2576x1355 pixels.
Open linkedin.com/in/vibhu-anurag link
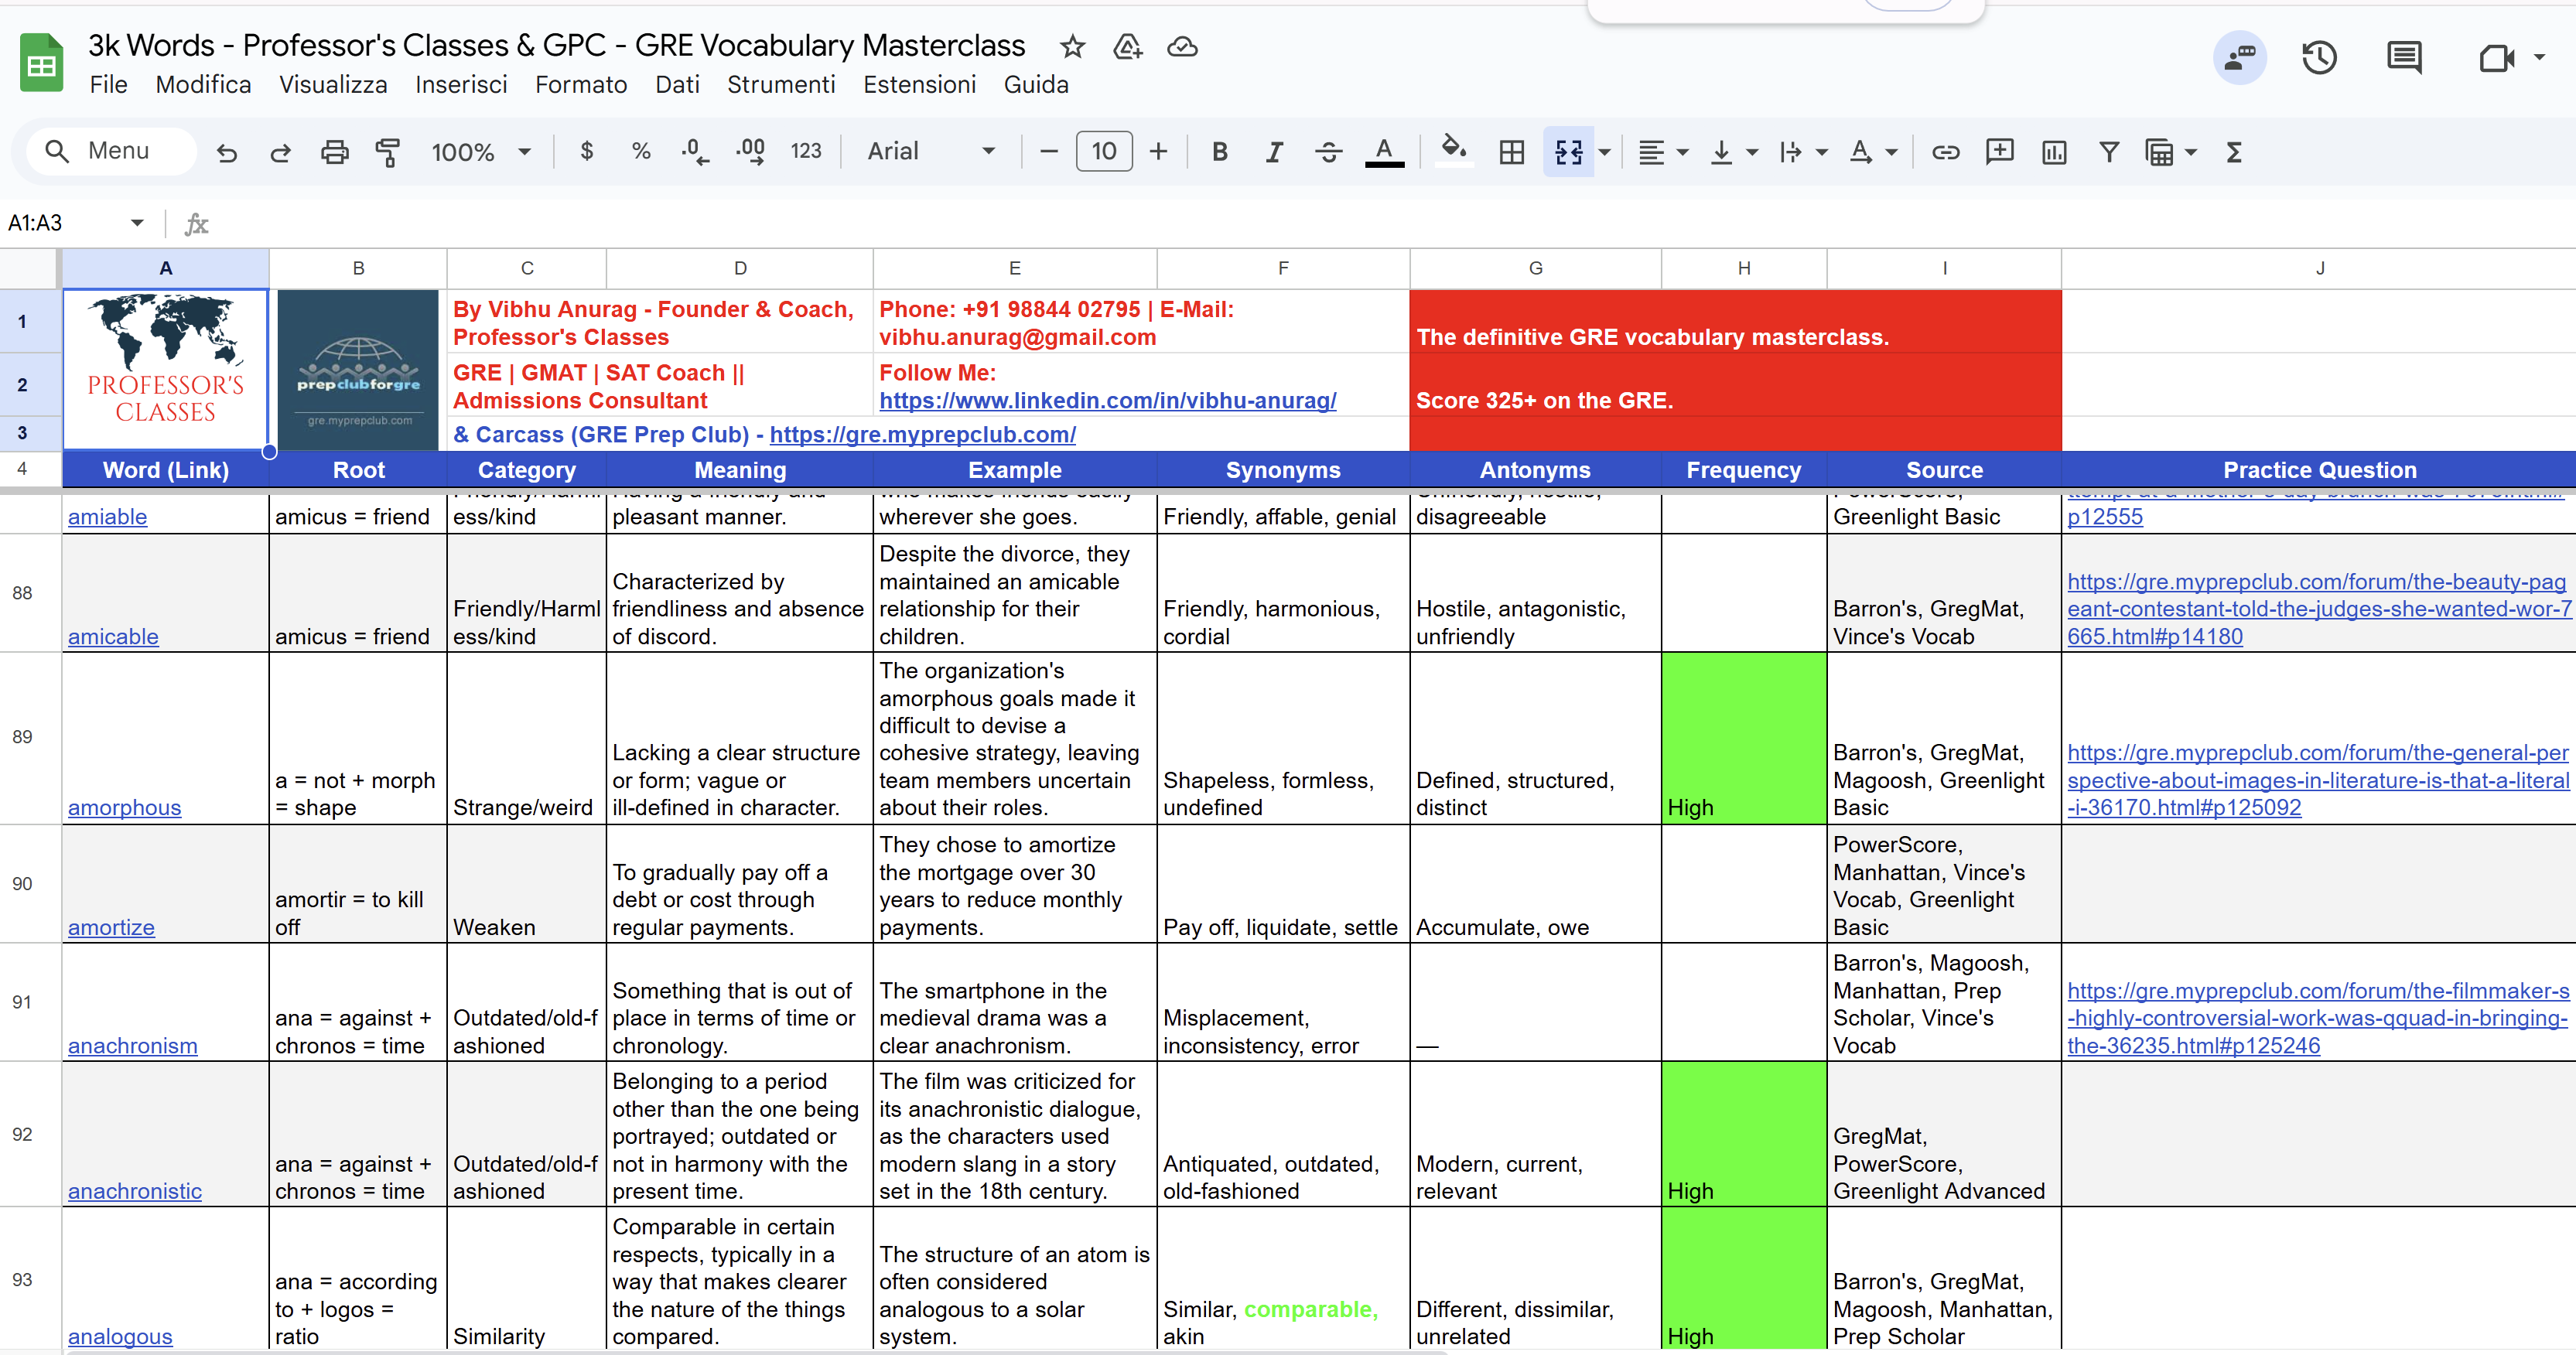pyautogui.click(x=1107, y=400)
